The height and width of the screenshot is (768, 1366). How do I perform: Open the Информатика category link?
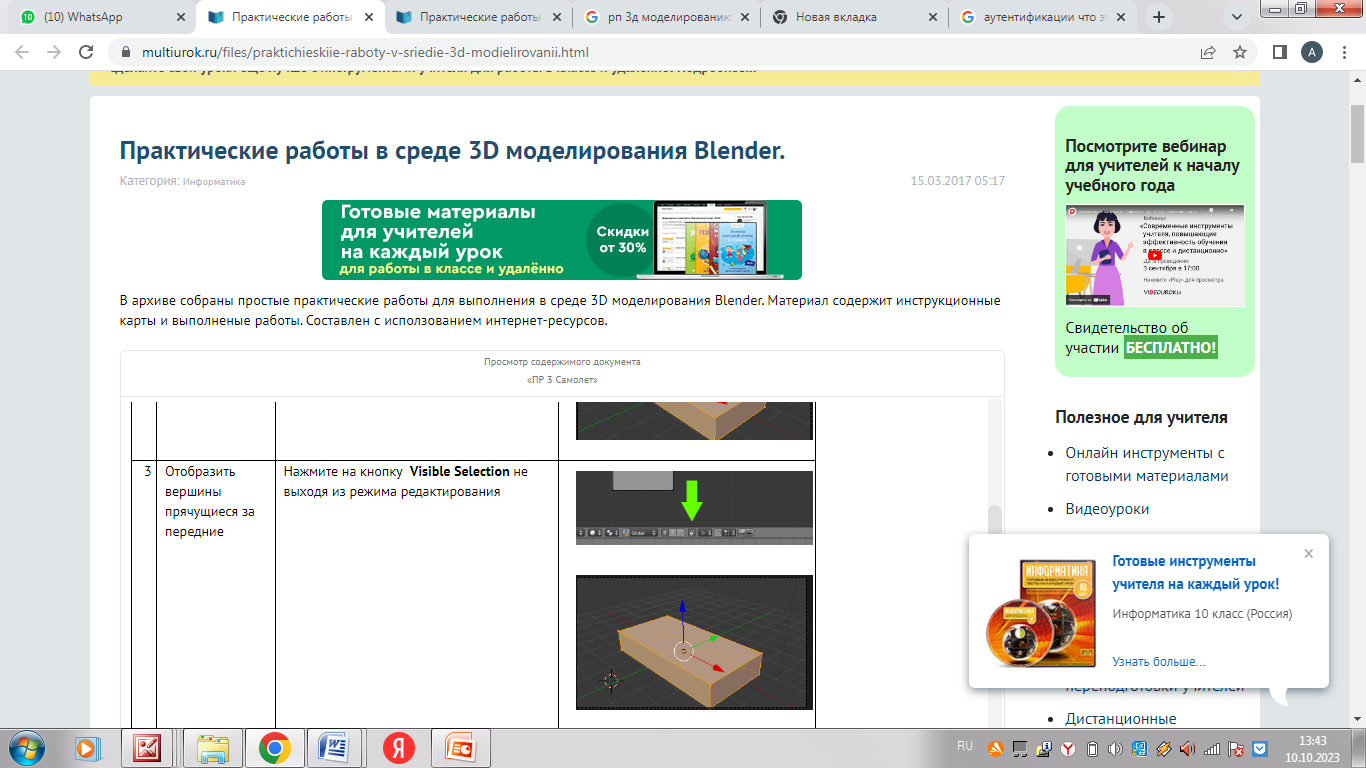(214, 182)
